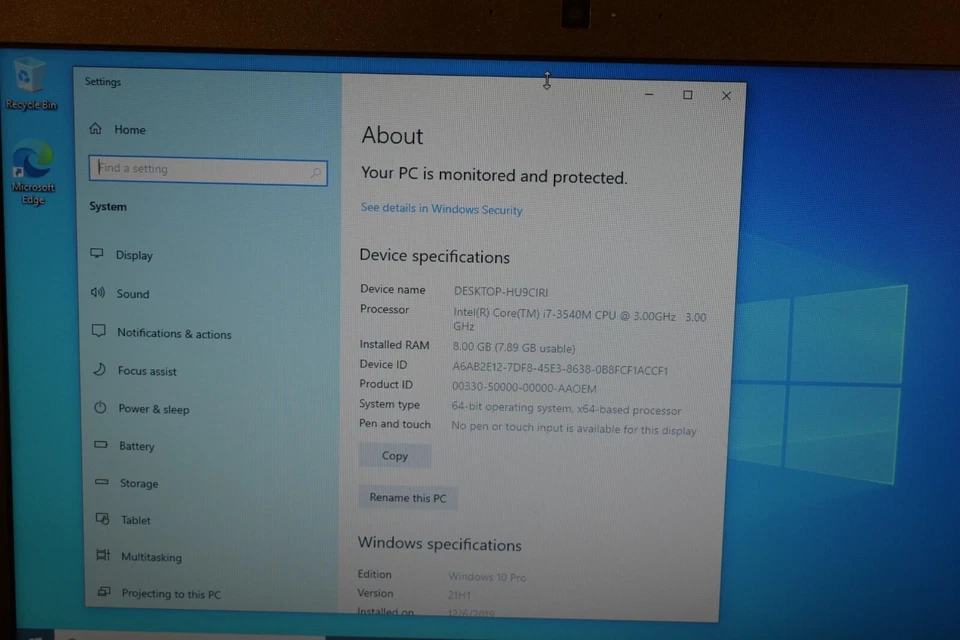960x640 pixels.
Task: Select the Sound speaker icon
Action: click(98, 293)
